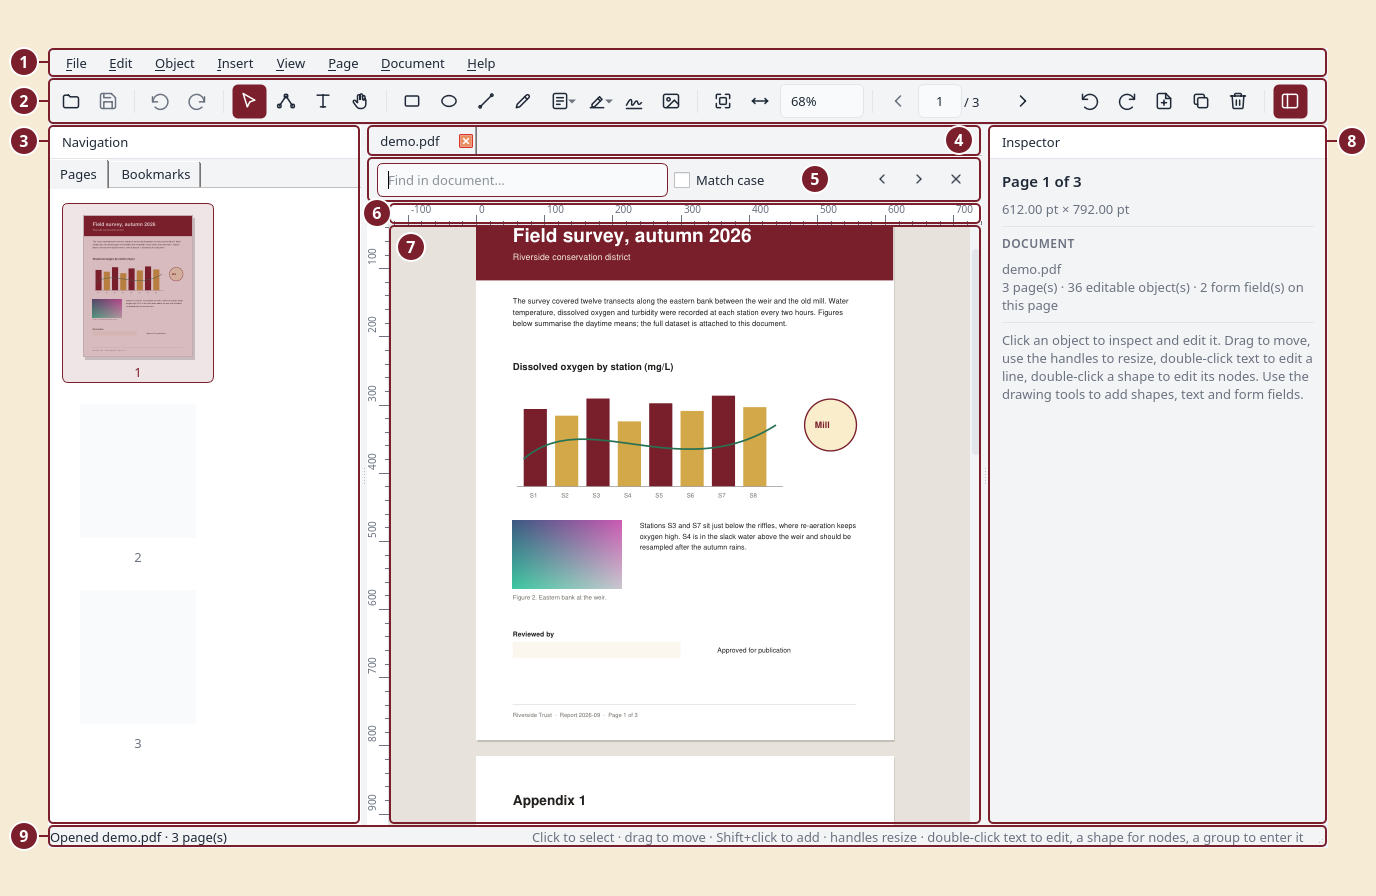
Task: Select the node editing tool
Action: tap(286, 101)
